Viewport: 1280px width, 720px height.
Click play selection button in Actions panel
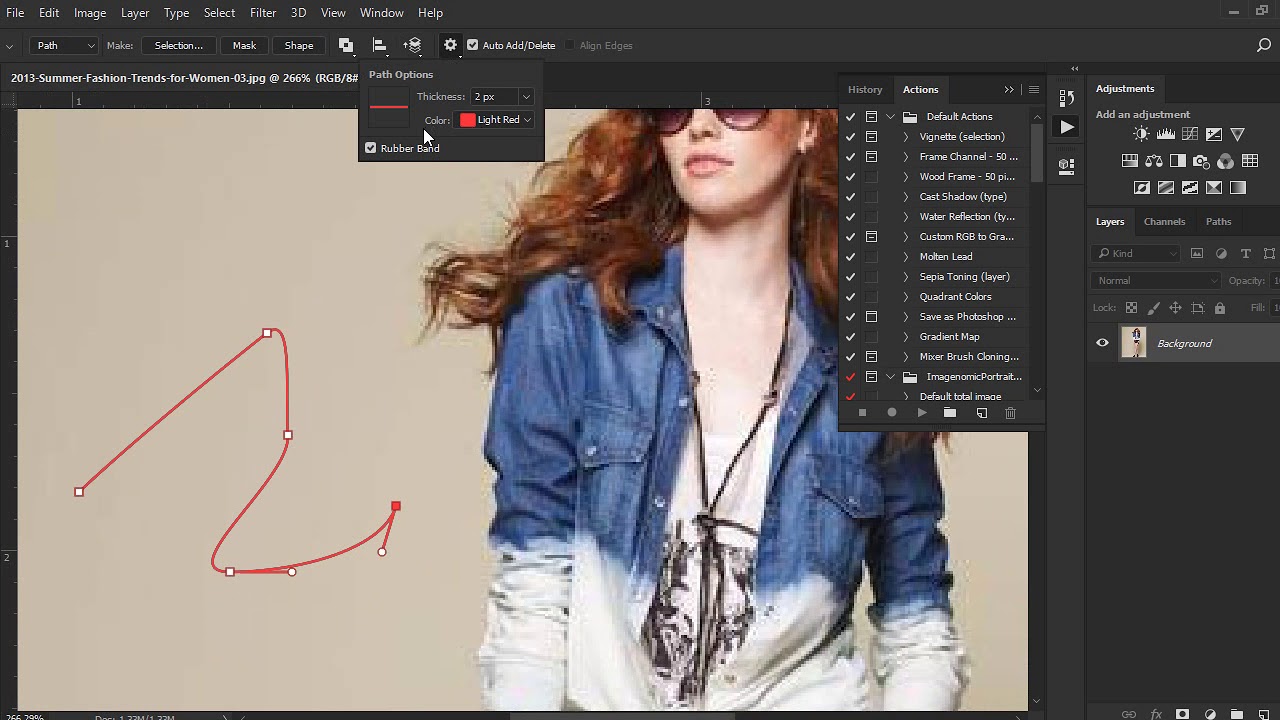pos(921,413)
